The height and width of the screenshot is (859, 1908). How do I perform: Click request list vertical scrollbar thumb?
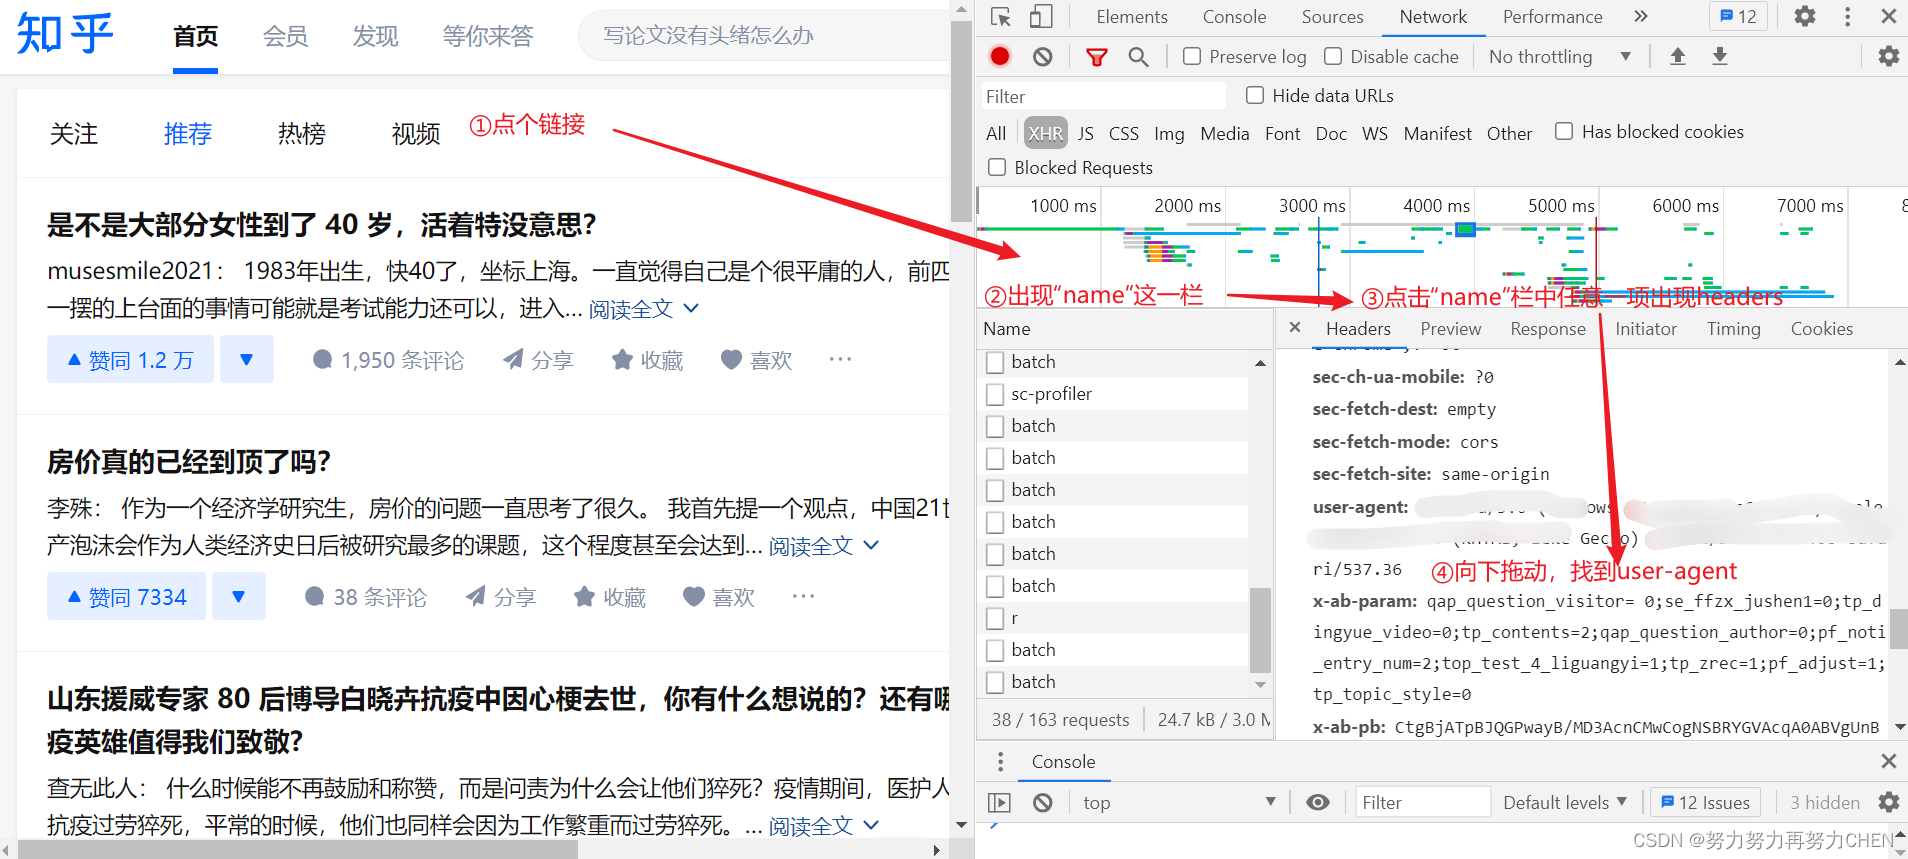1260,631
